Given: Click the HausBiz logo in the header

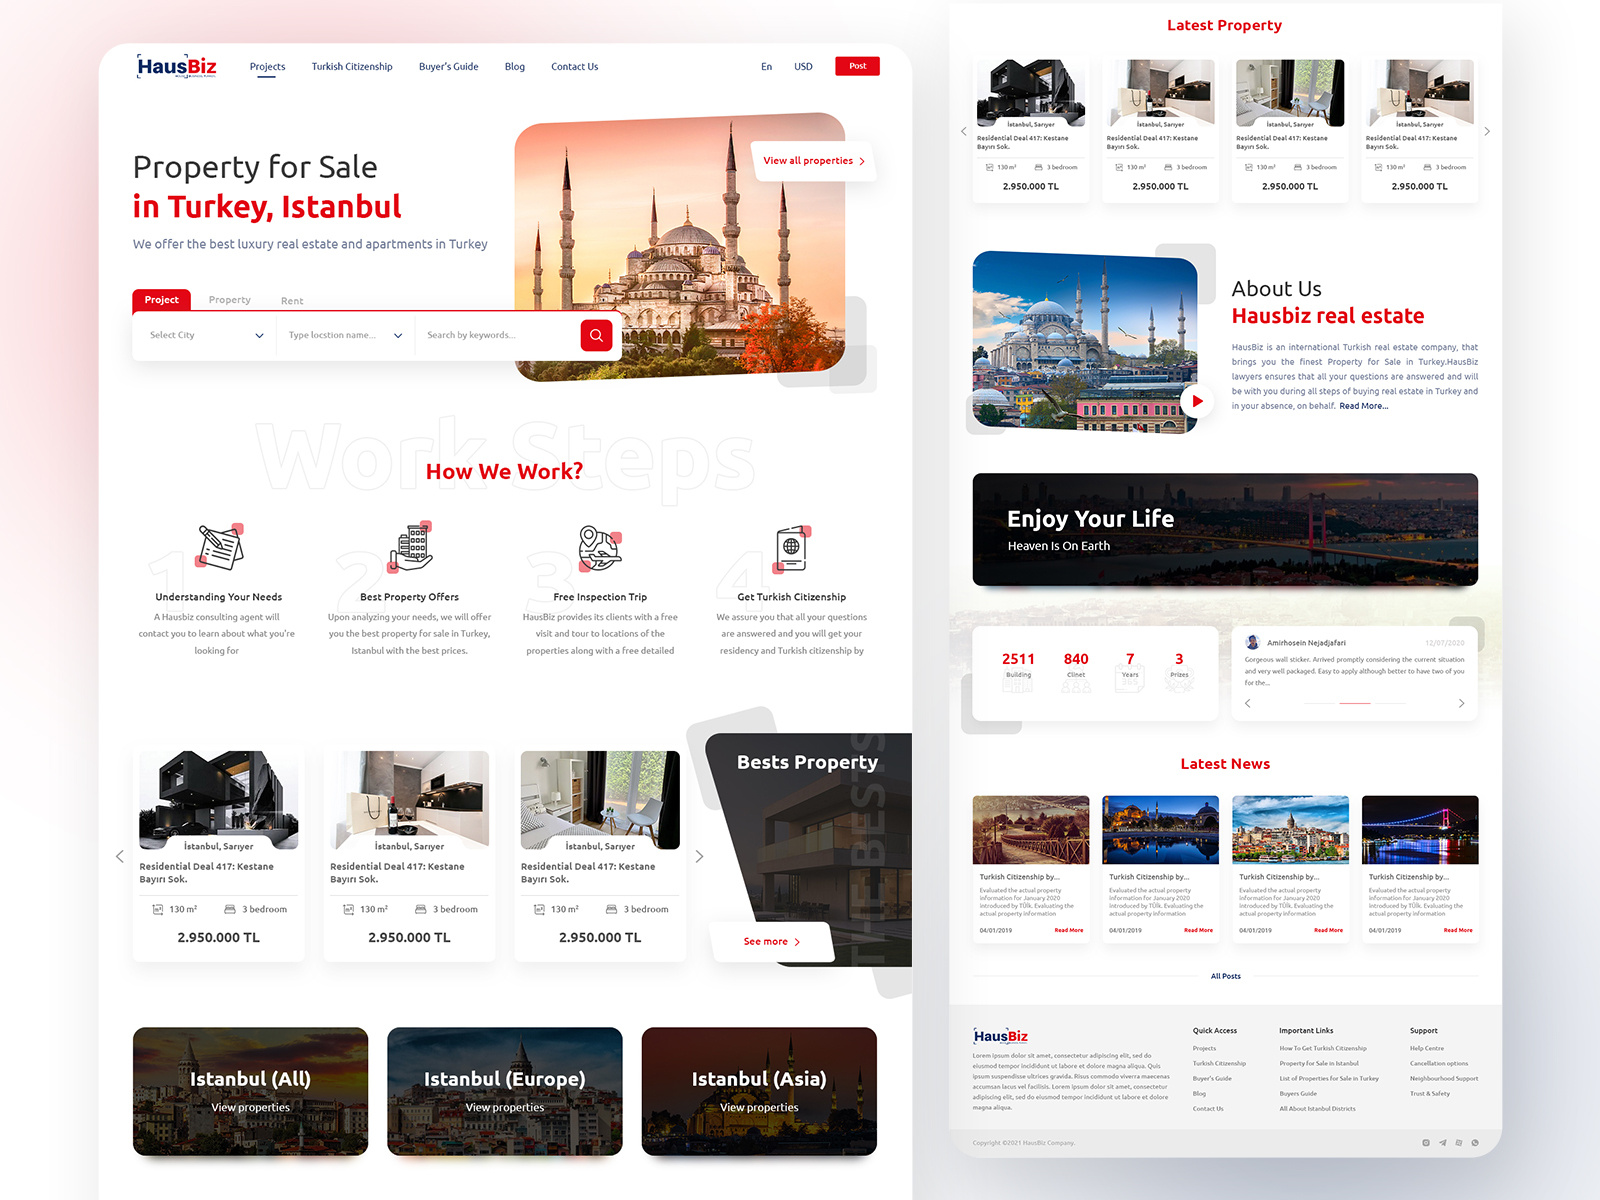Looking at the screenshot, I should 176,67.
